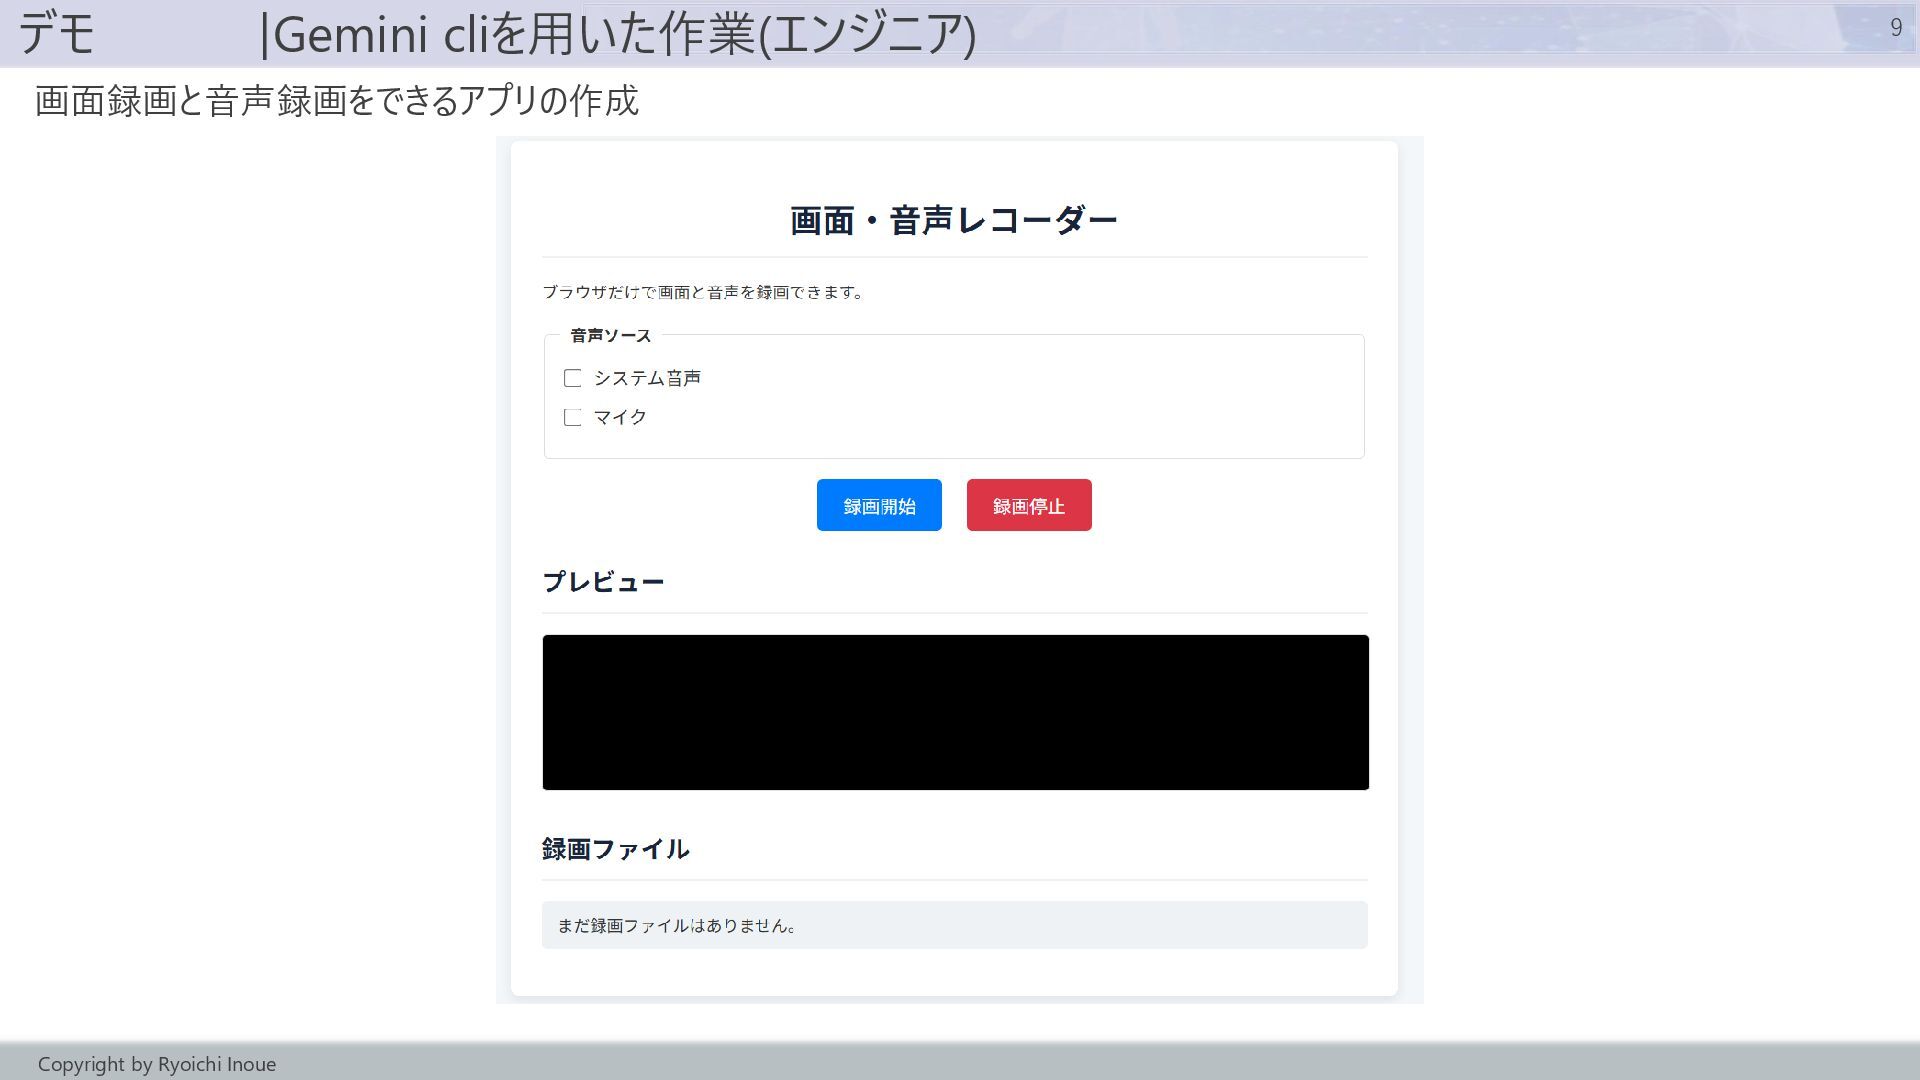This screenshot has width=1920, height=1080.
Task: Click the システム音声 label text
Action: click(647, 378)
